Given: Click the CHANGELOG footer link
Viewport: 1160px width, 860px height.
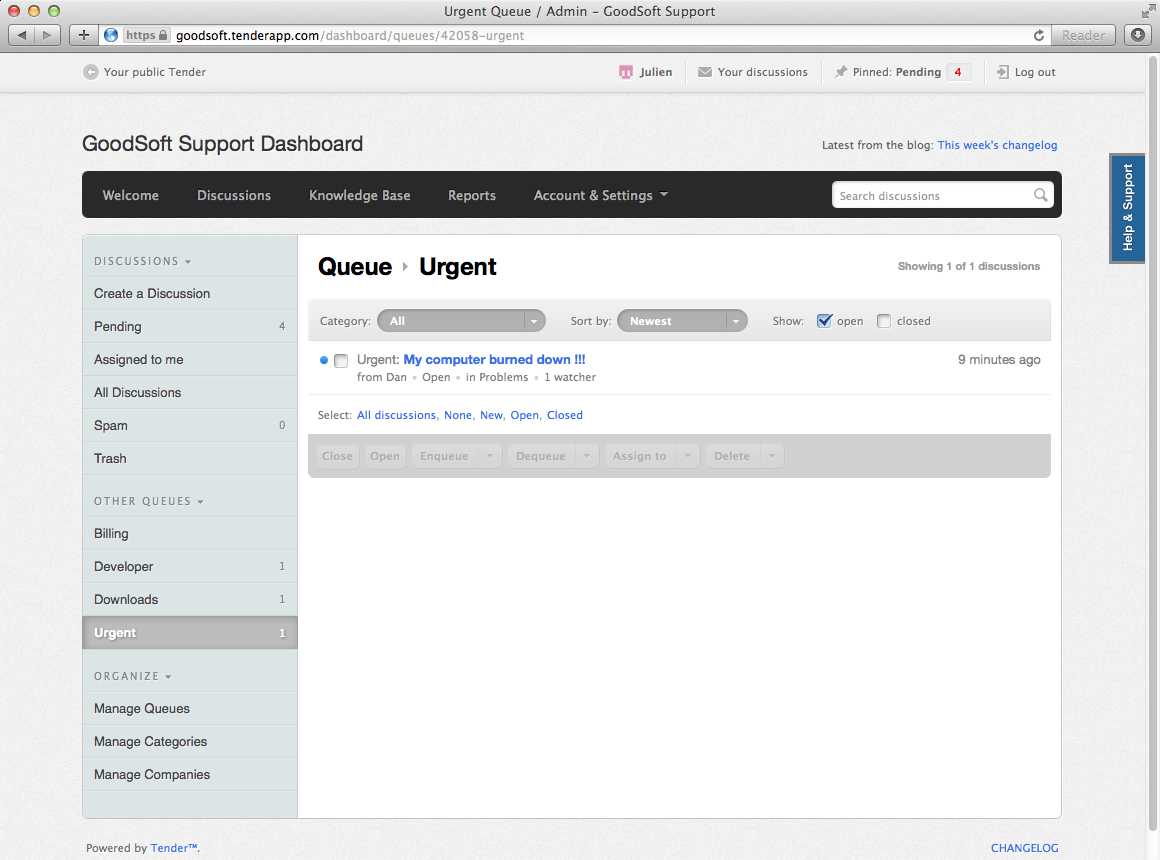Looking at the screenshot, I should click(x=1025, y=848).
